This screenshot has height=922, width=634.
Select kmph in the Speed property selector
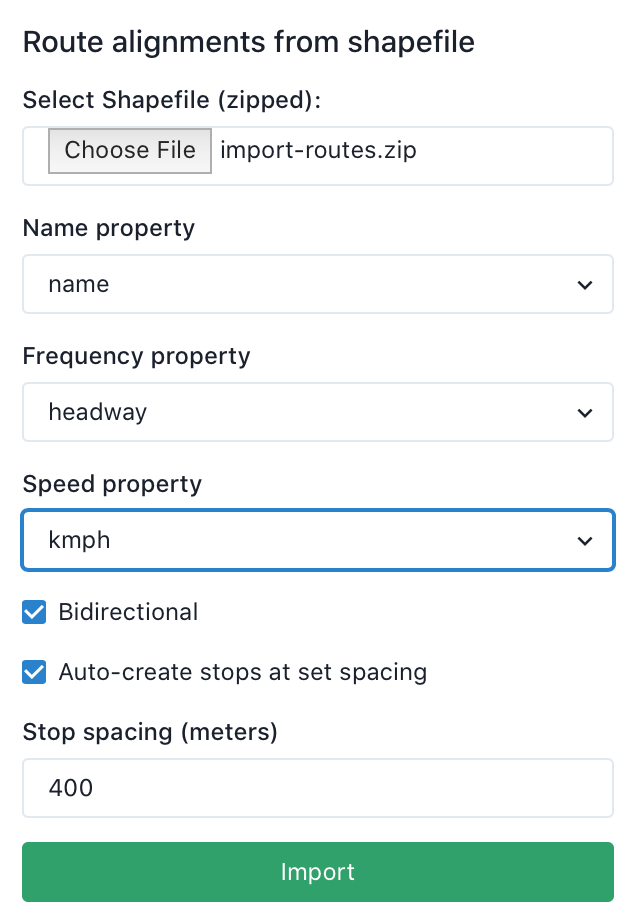[x=317, y=540]
